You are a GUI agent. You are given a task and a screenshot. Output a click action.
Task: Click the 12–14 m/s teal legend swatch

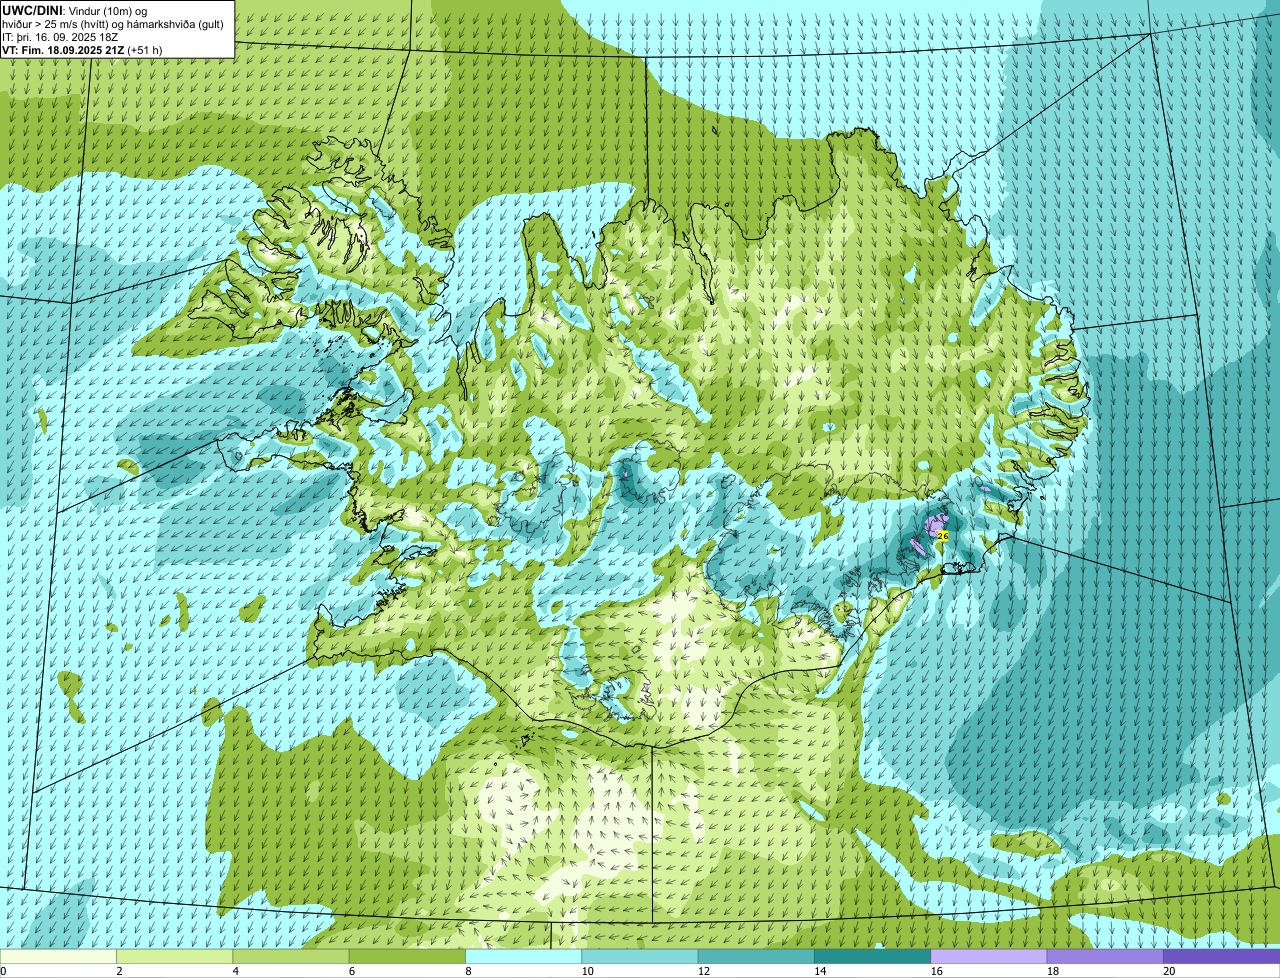pyautogui.click(x=756, y=957)
